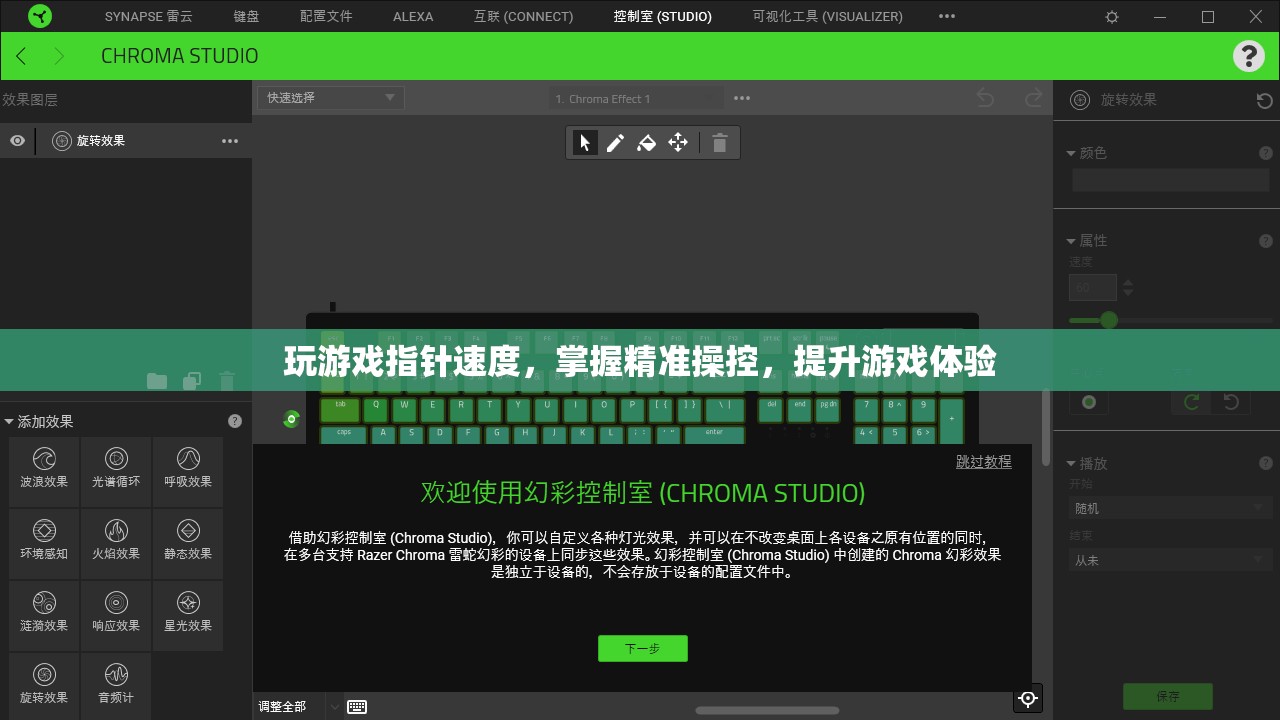This screenshot has height=720, width=1280.
Task: Open 旋转效果 layer more options
Action: click(x=230, y=141)
